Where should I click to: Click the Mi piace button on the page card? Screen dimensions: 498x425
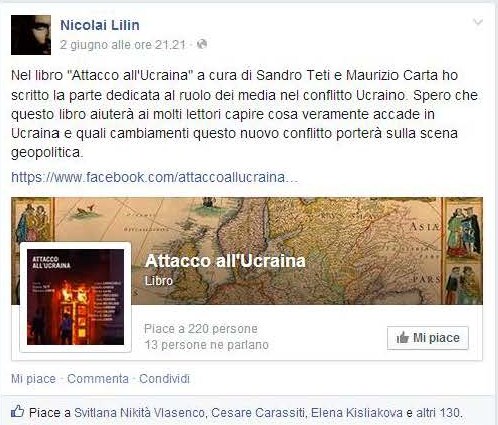click(x=428, y=338)
